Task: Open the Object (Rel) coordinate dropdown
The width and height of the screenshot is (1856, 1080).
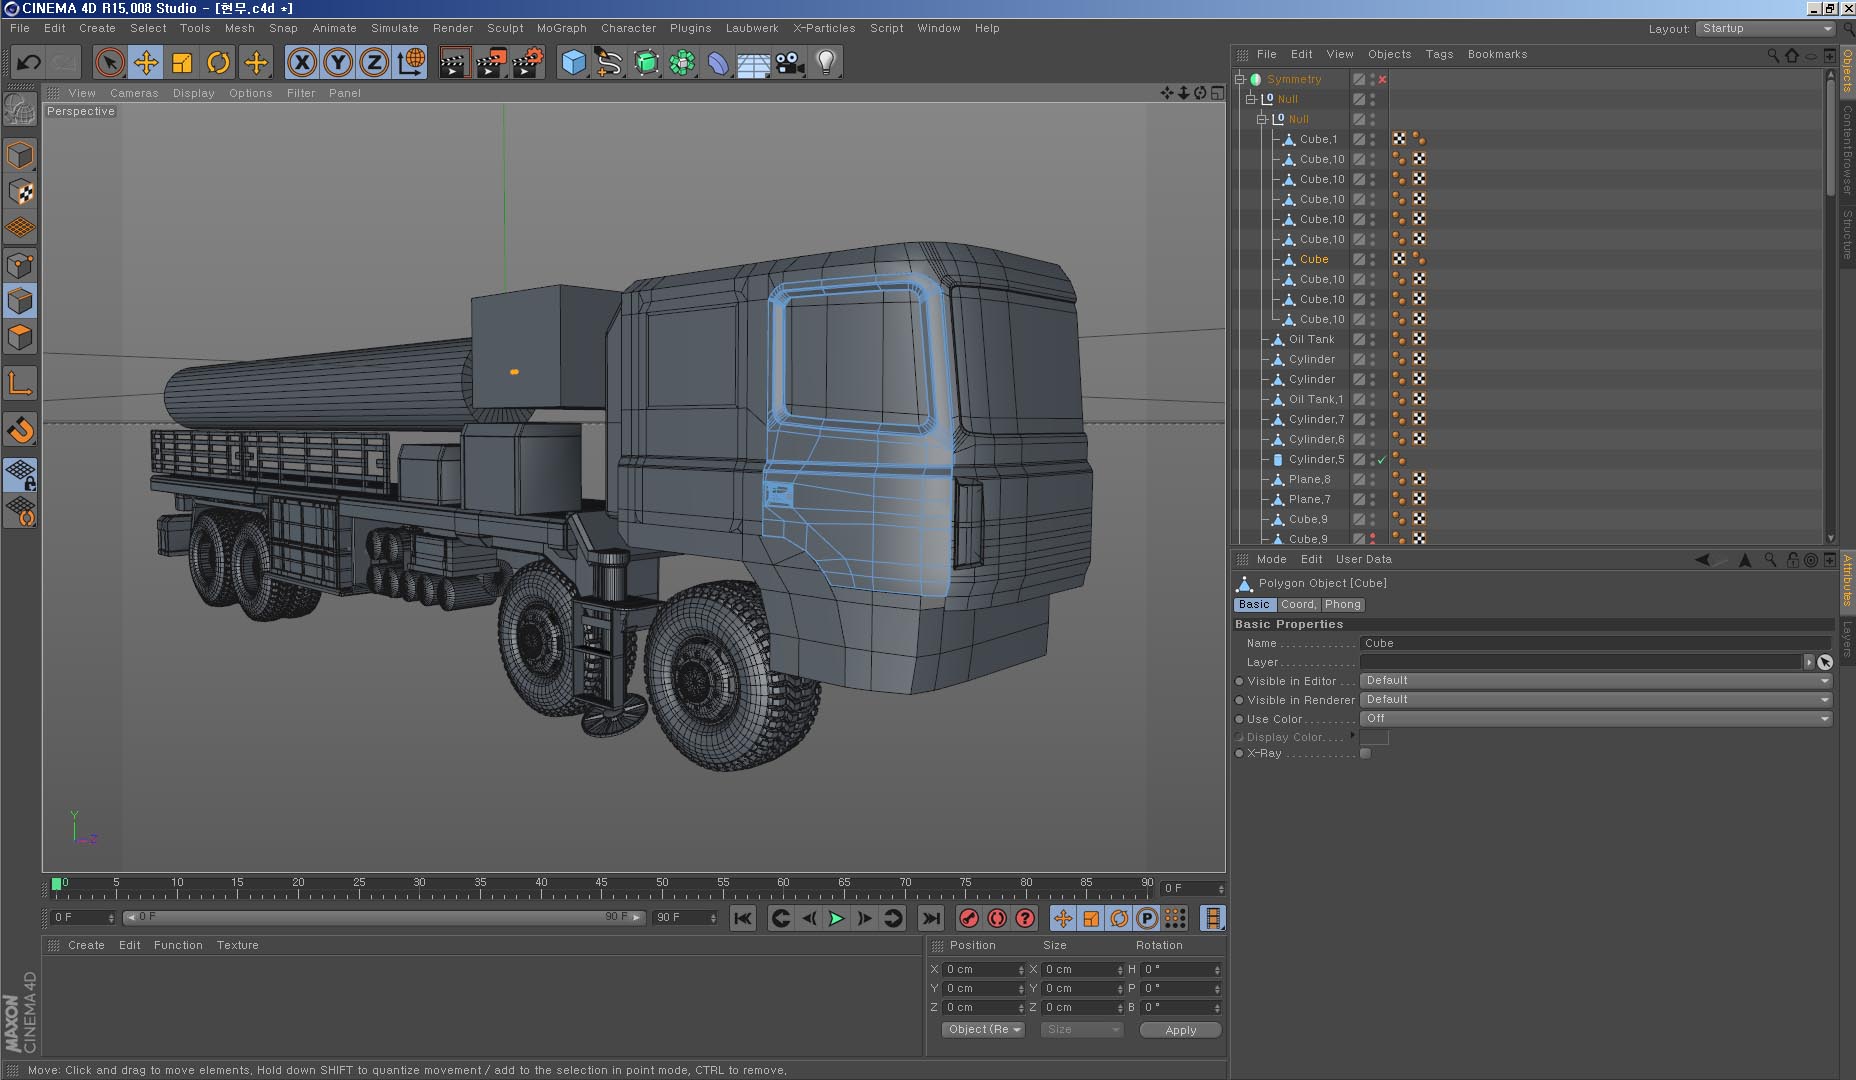Action: 983,1030
